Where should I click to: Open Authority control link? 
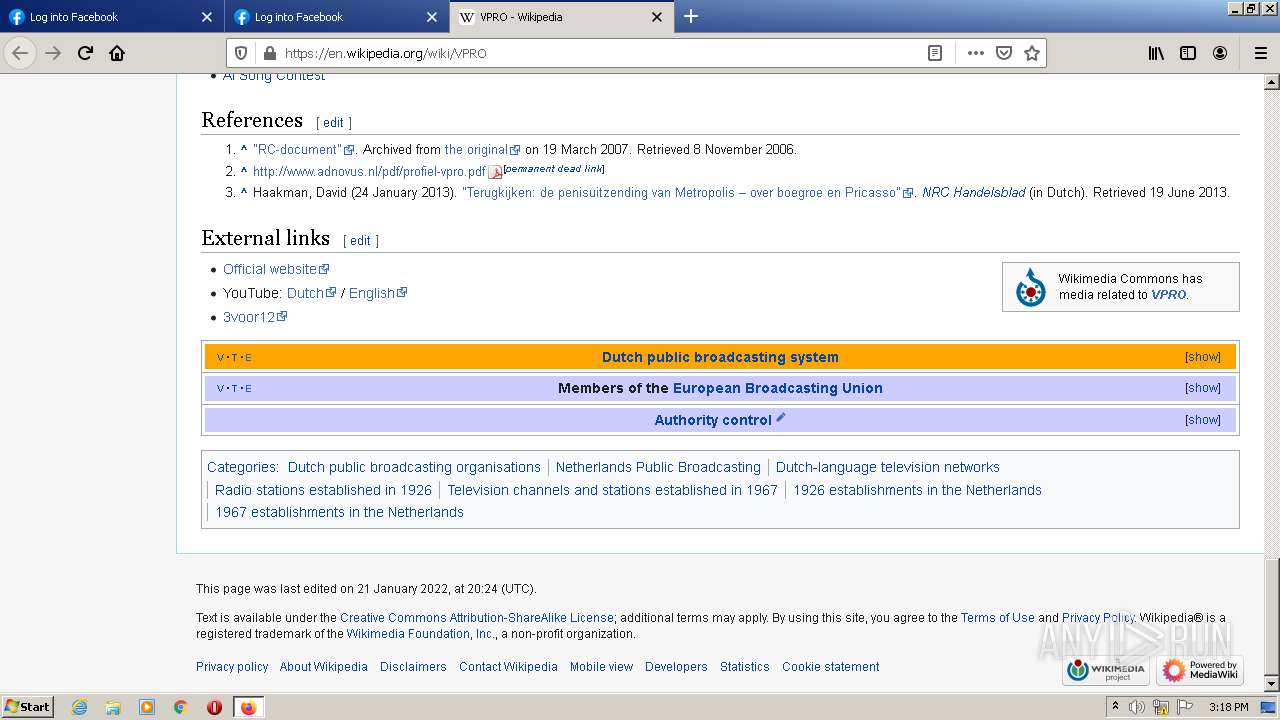point(713,420)
